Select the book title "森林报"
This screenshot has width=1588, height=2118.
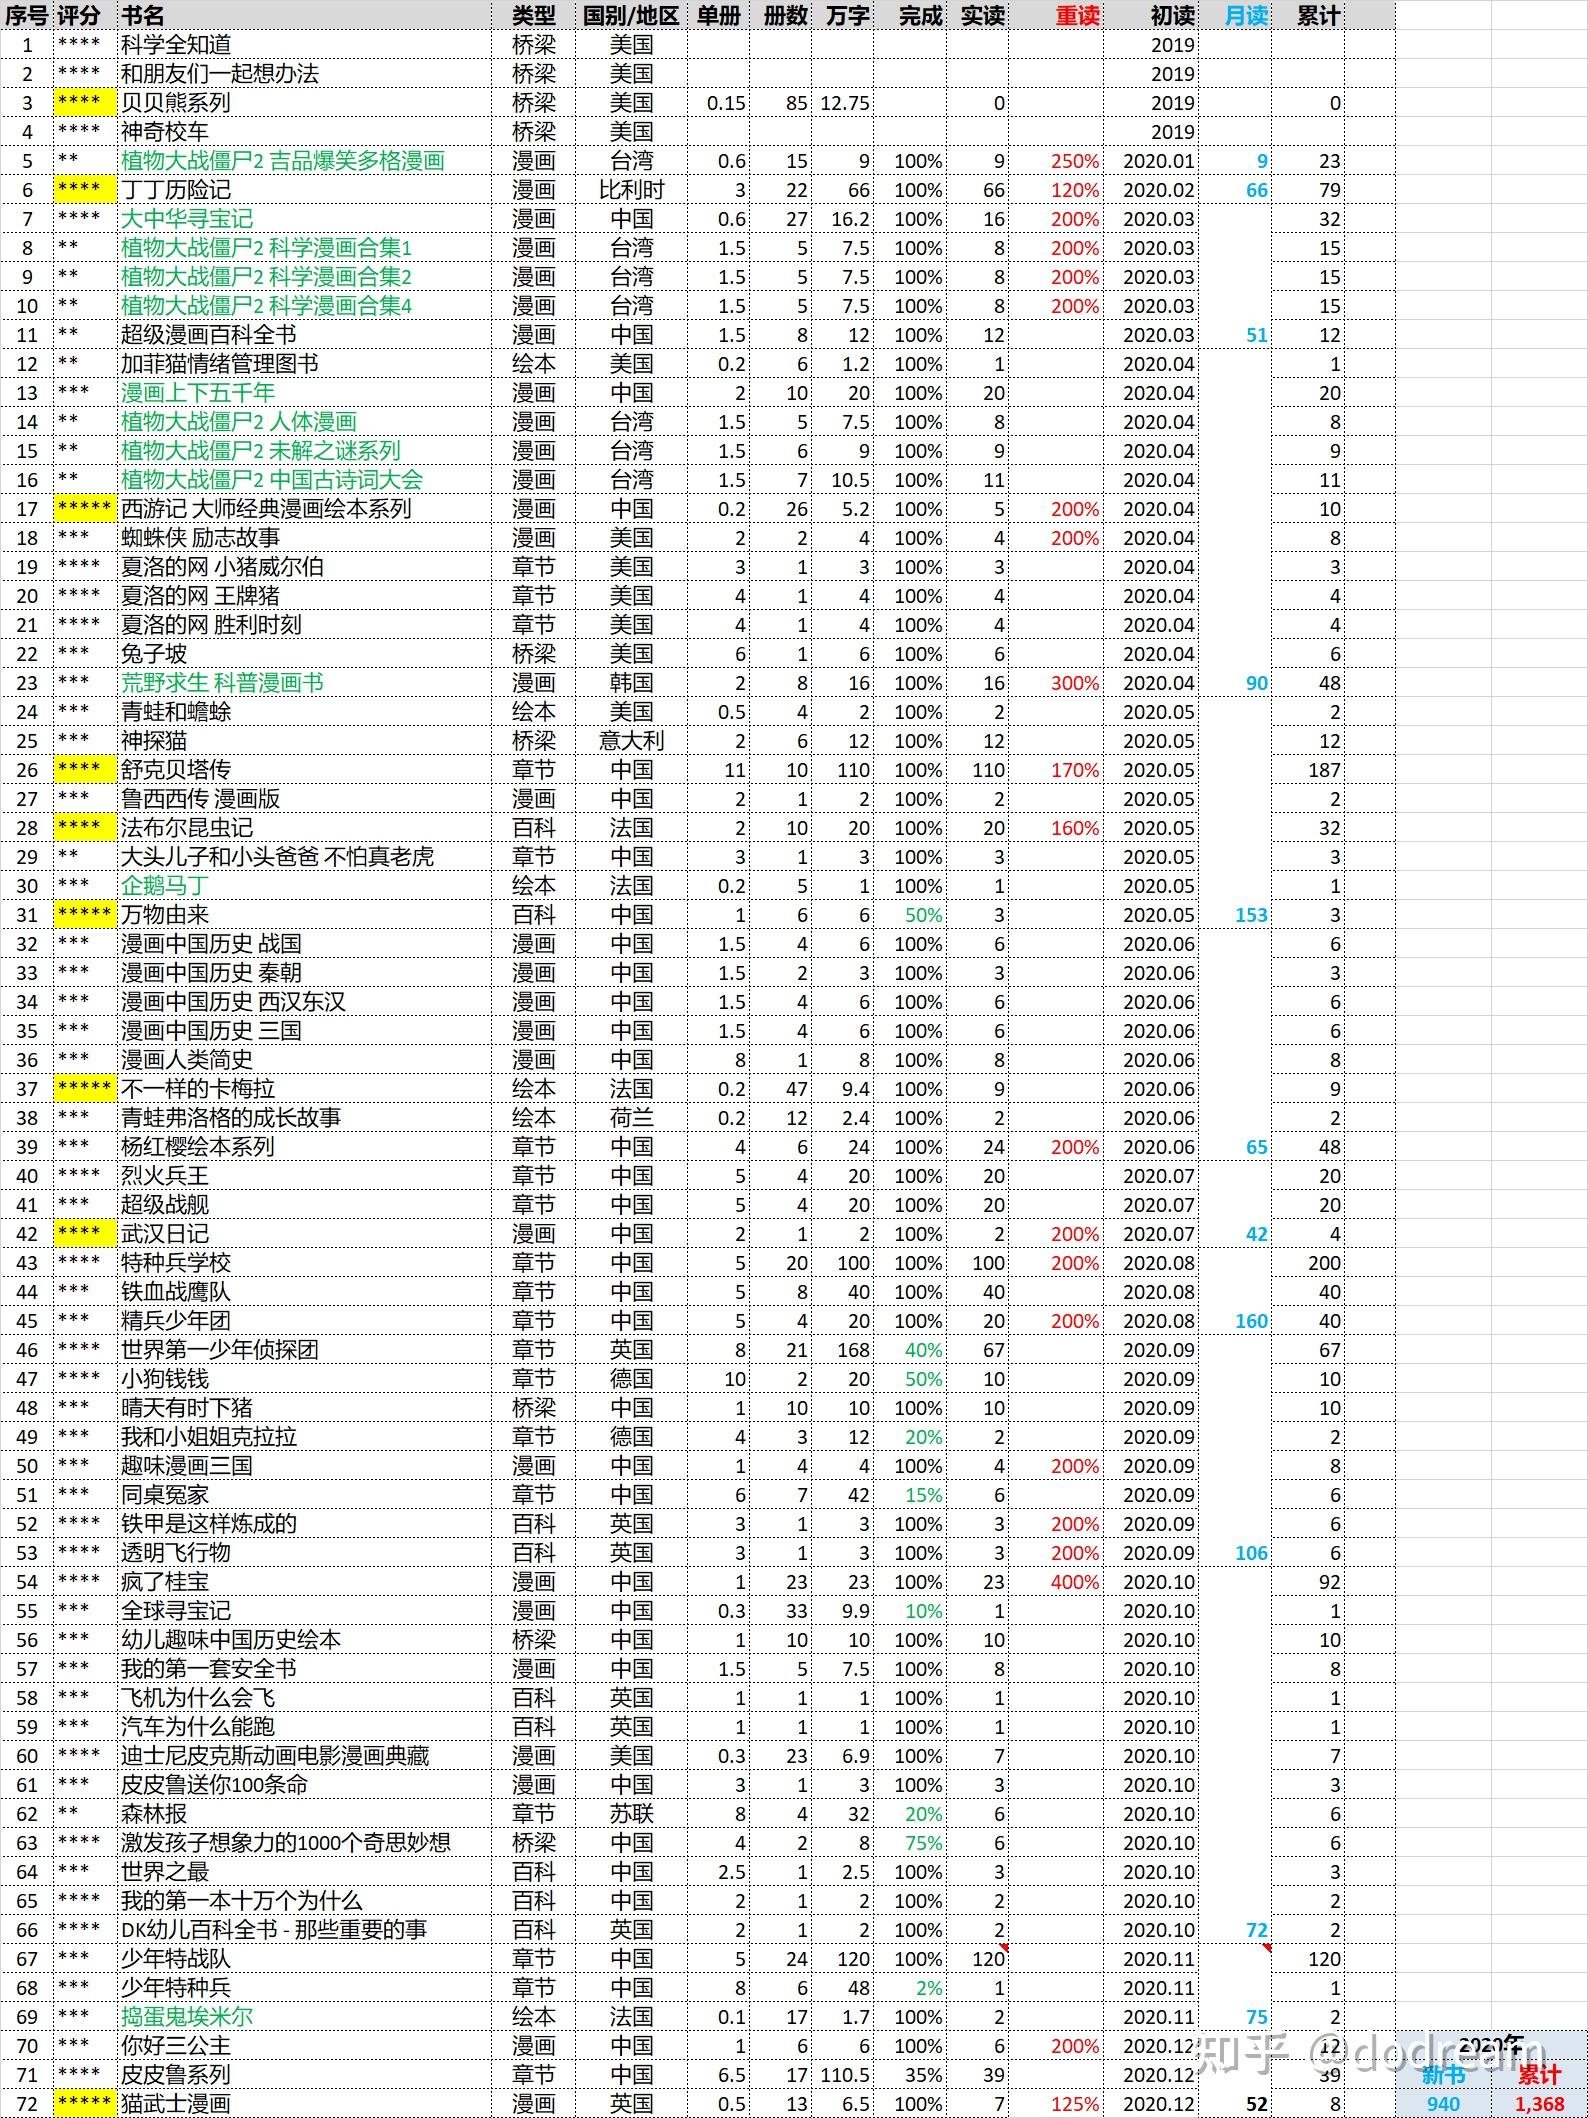coord(154,1814)
